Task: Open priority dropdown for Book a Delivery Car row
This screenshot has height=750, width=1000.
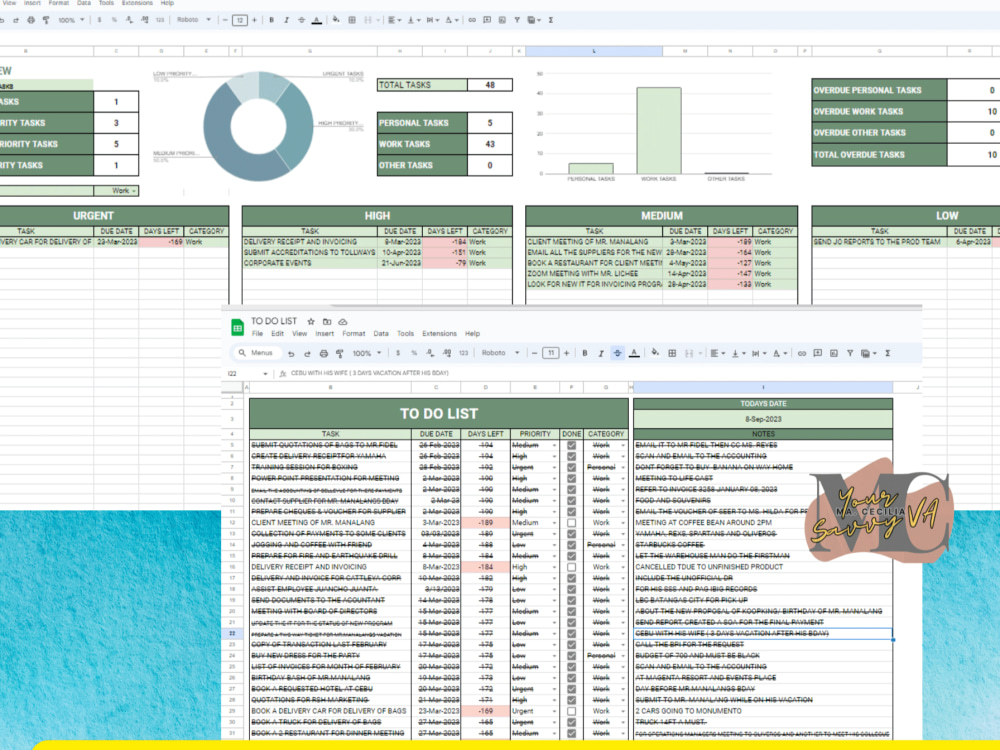Action: click(x=555, y=710)
